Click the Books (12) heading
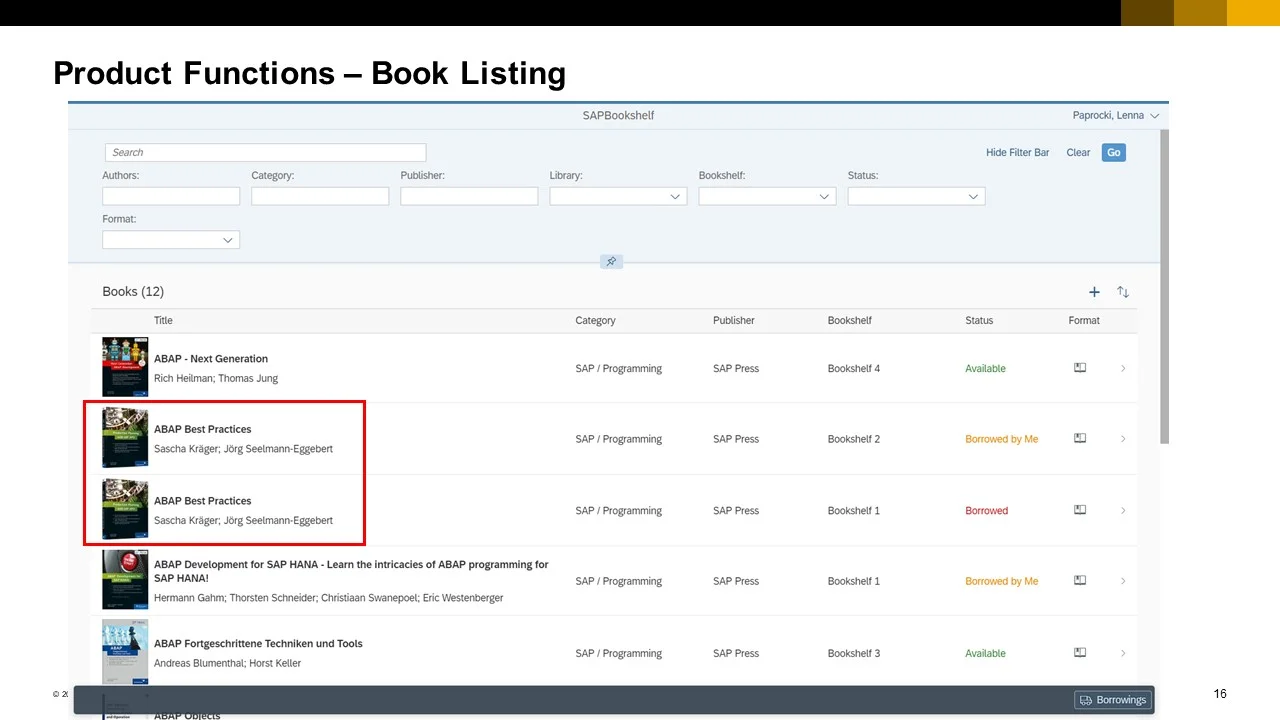1280x720 pixels. (x=133, y=291)
